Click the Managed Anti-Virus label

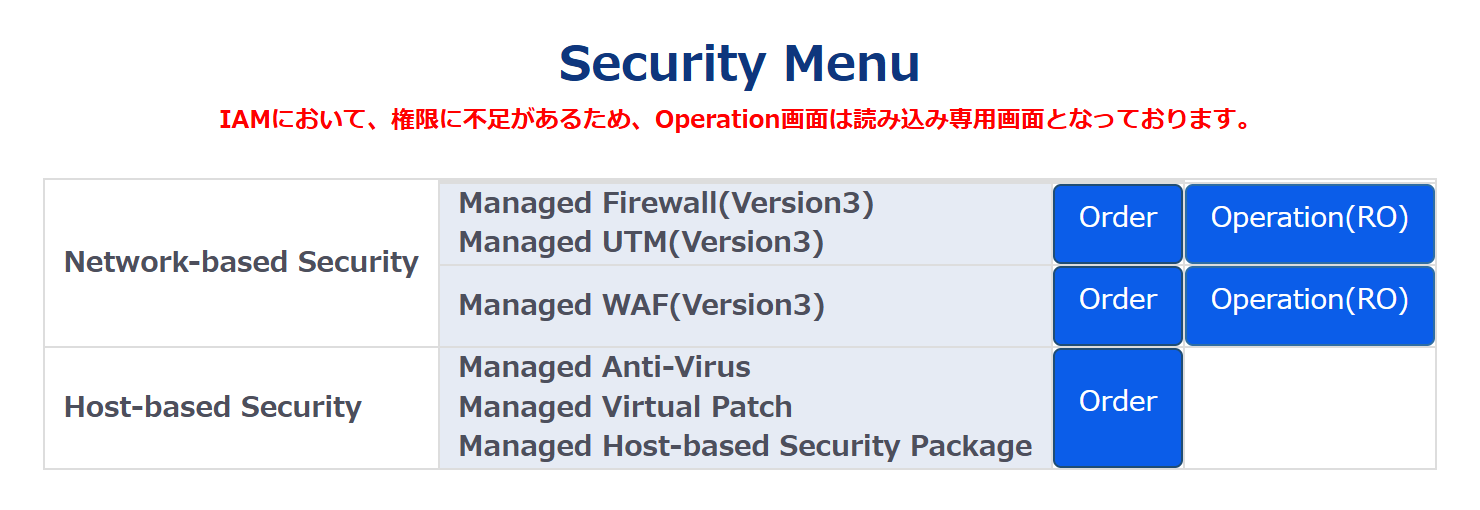tap(604, 368)
